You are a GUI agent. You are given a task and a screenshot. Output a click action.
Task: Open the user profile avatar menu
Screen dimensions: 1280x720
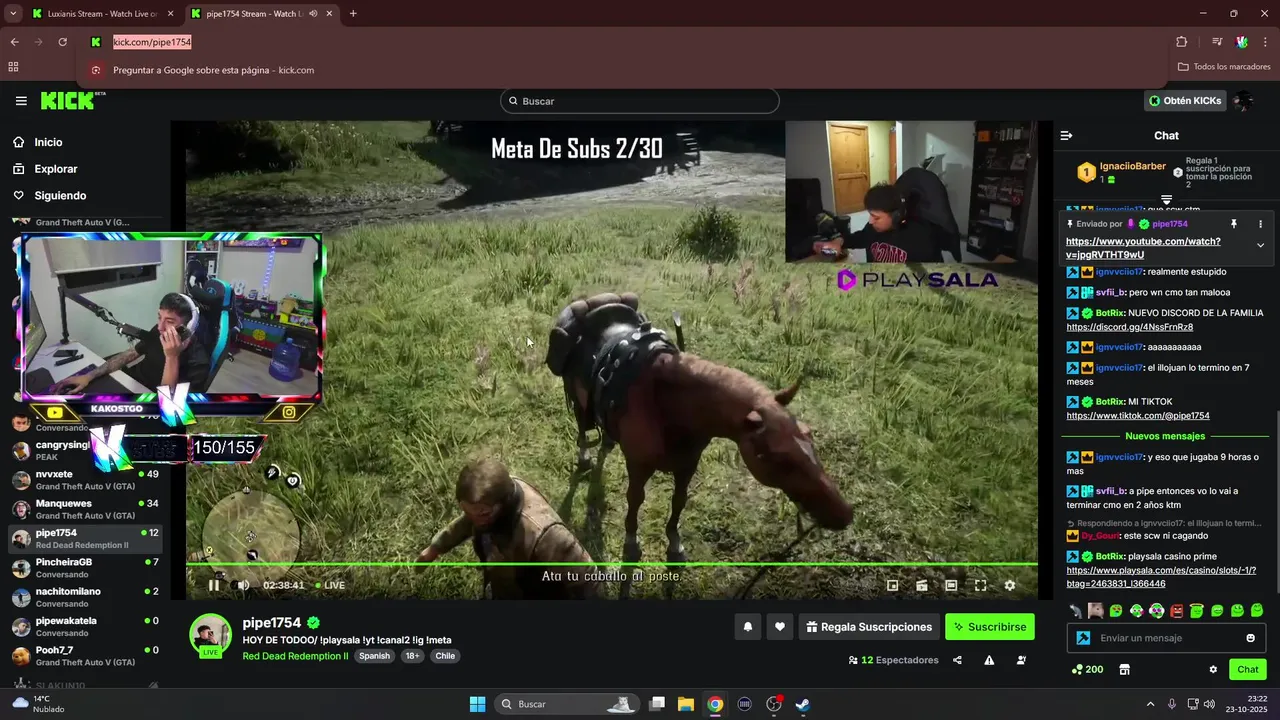click(1243, 101)
